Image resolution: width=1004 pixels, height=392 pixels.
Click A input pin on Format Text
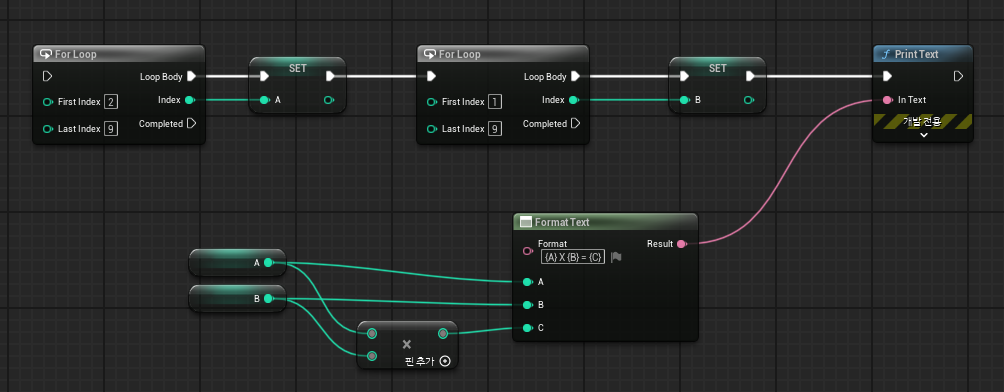(x=527, y=281)
